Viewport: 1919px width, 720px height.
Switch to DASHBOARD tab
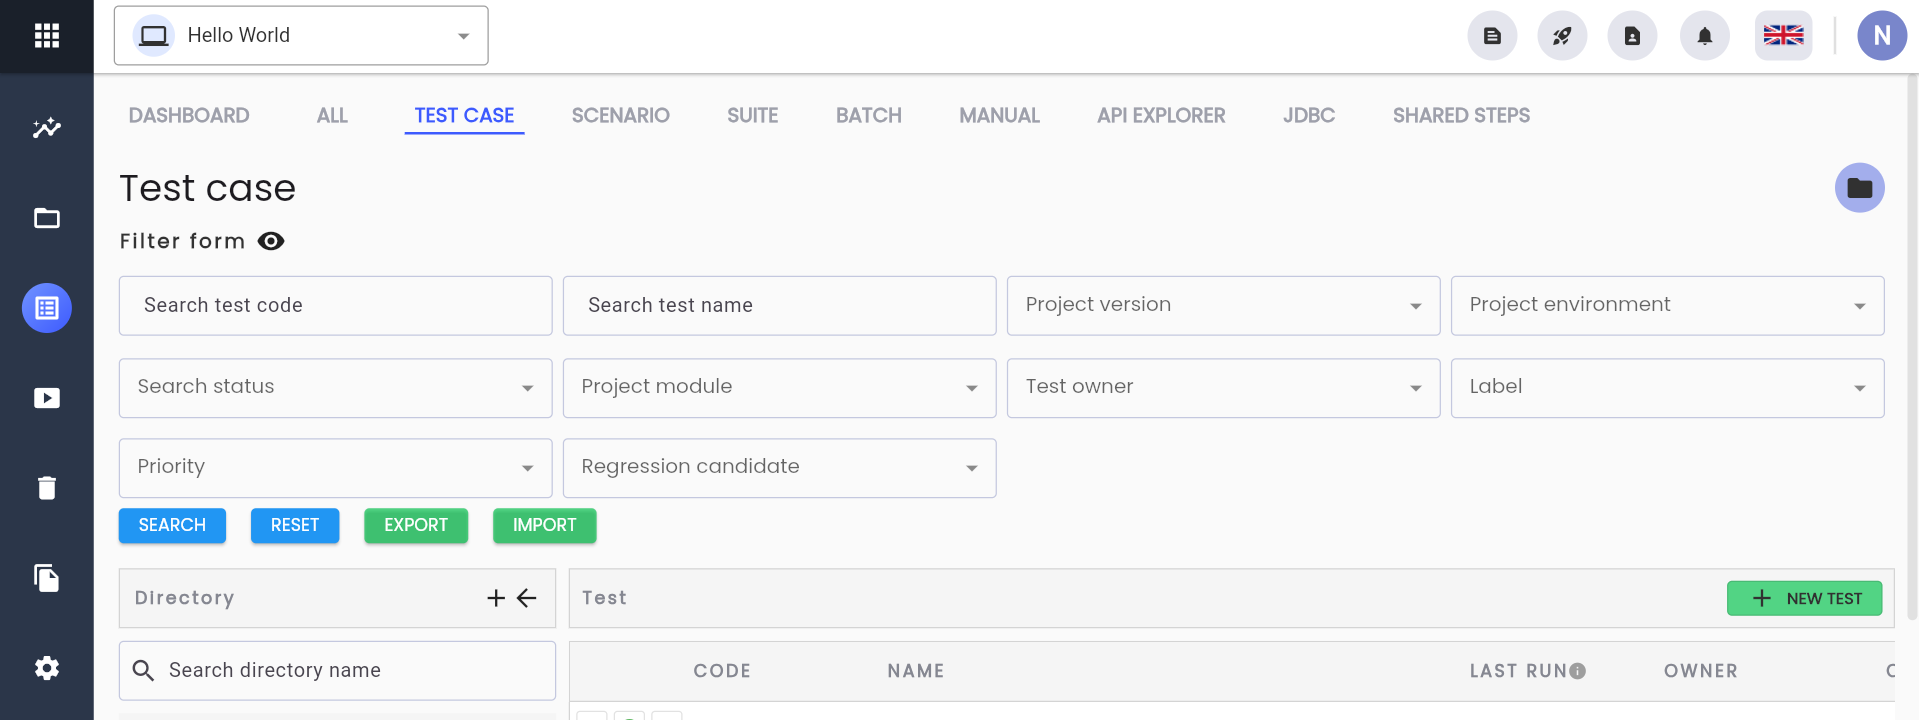[189, 116]
